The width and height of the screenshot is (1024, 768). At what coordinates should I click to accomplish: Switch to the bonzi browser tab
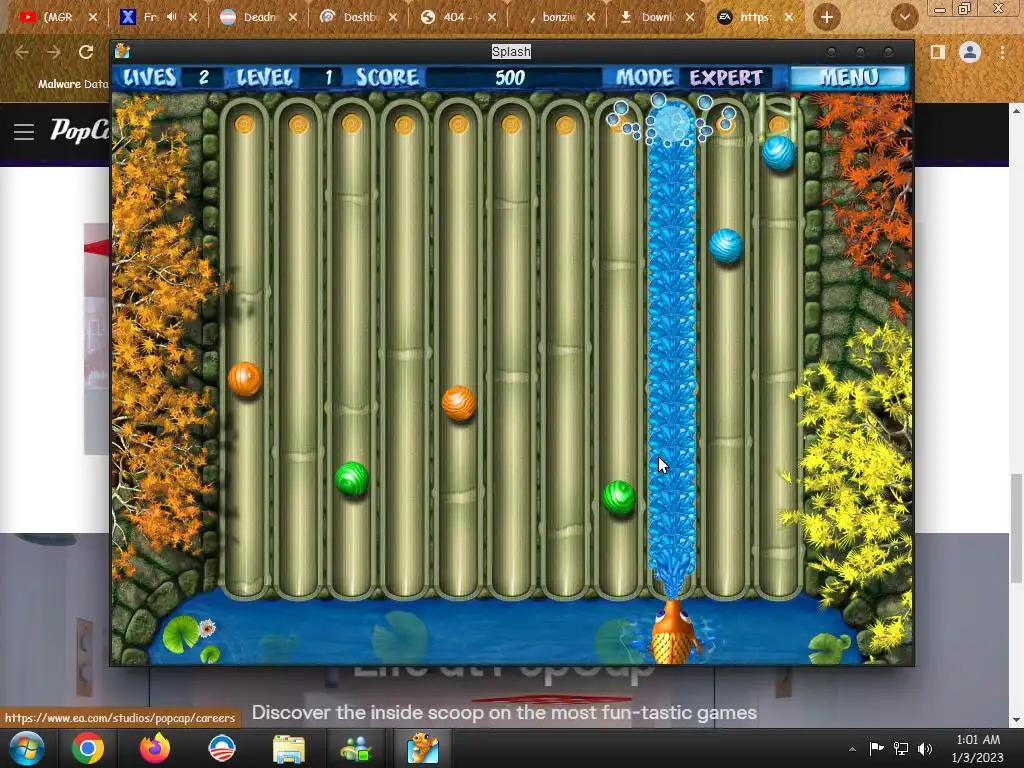tap(558, 17)
